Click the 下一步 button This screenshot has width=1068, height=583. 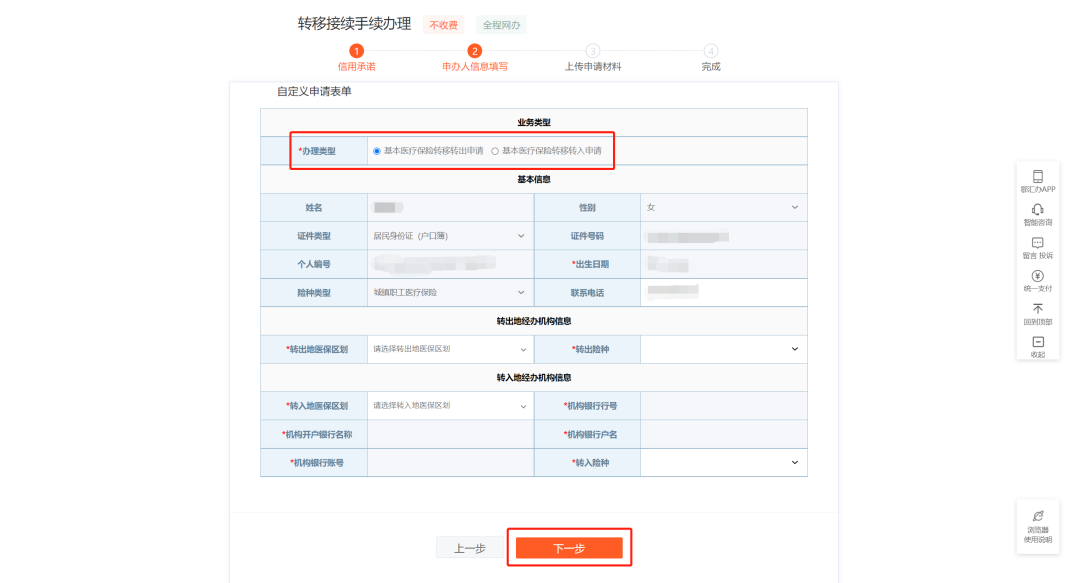click(569, 548)
